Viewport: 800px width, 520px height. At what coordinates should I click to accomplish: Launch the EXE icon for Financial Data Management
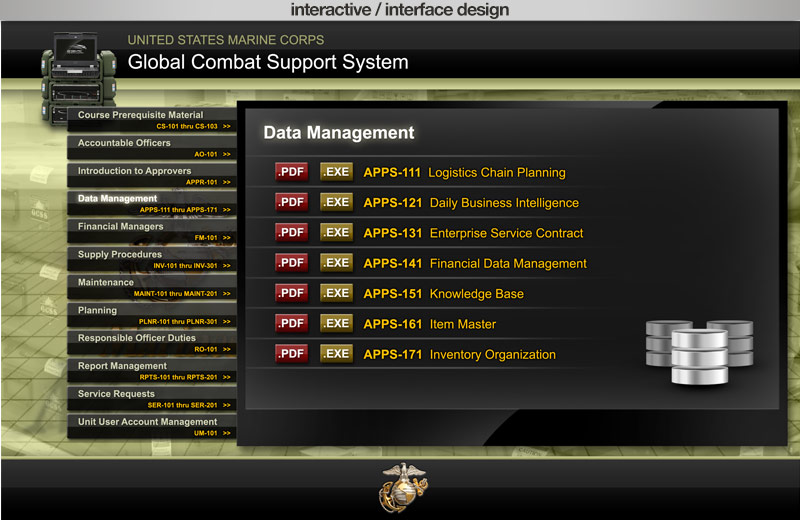(x=336, y=263)
